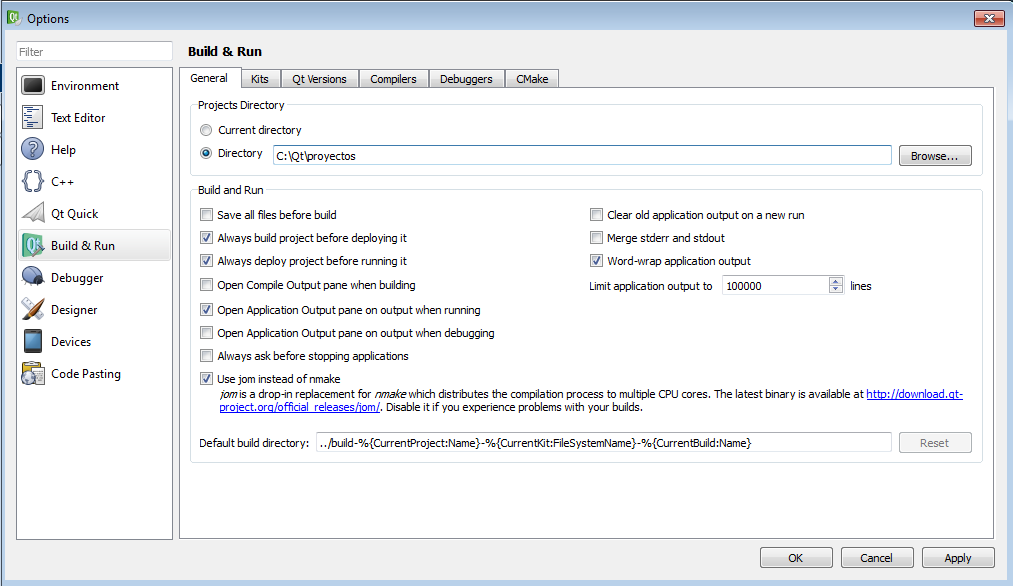This screenshot has width=1013, height=586.
Task: Click the 'Limit application output to' label
Action: point(651,286)
